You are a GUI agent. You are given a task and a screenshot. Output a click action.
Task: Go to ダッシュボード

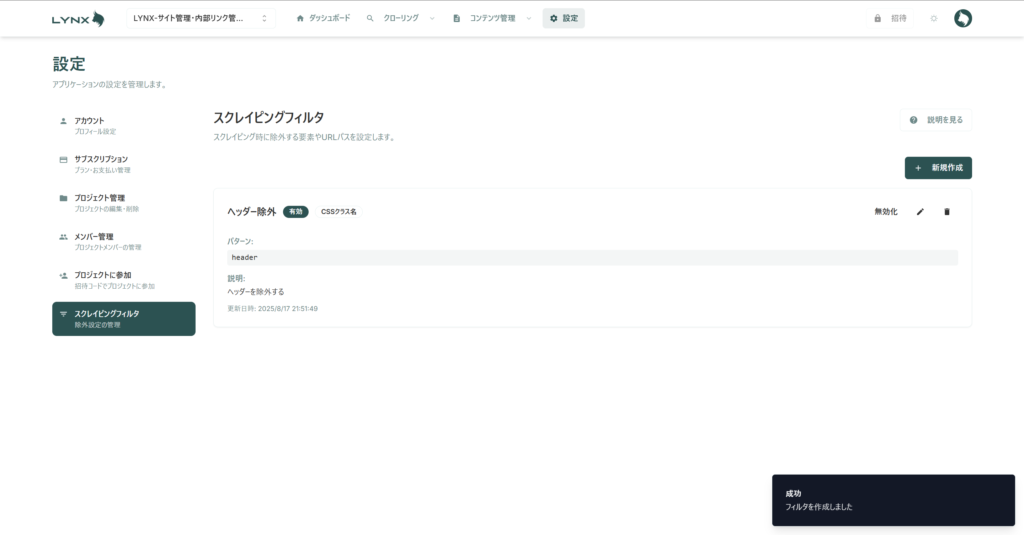pos(323,18)
